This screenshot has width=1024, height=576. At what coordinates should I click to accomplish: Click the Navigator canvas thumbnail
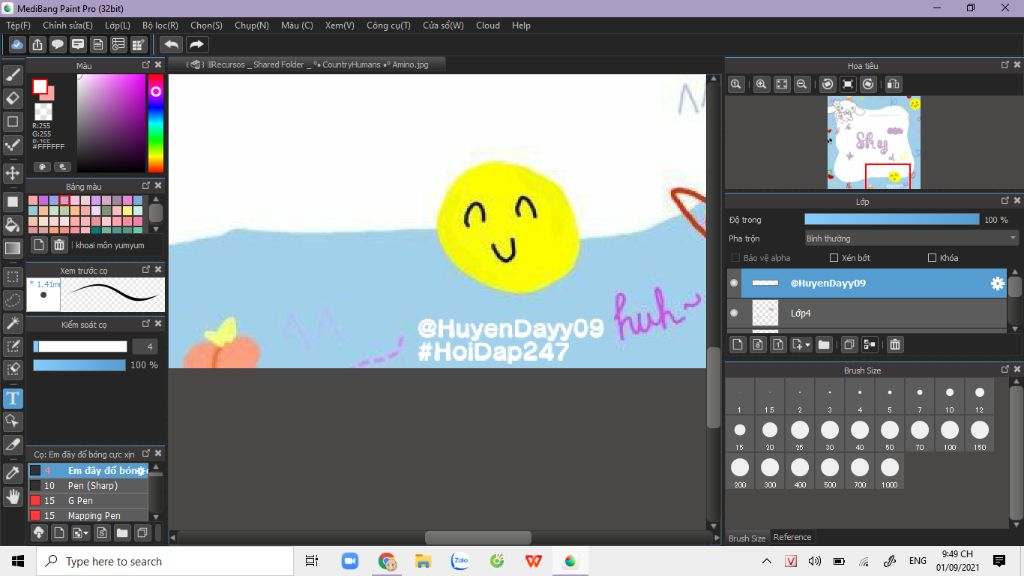[x=874, y=142]
